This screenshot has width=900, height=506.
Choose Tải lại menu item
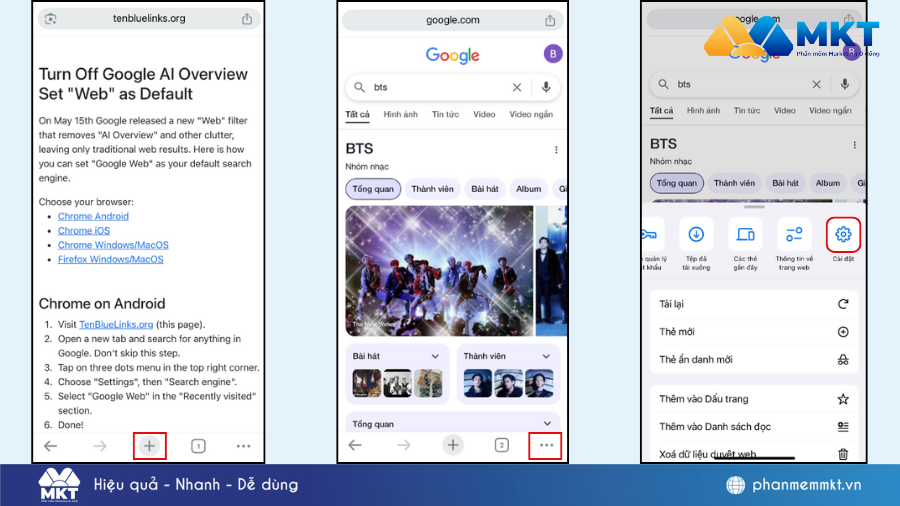(754, 304)
